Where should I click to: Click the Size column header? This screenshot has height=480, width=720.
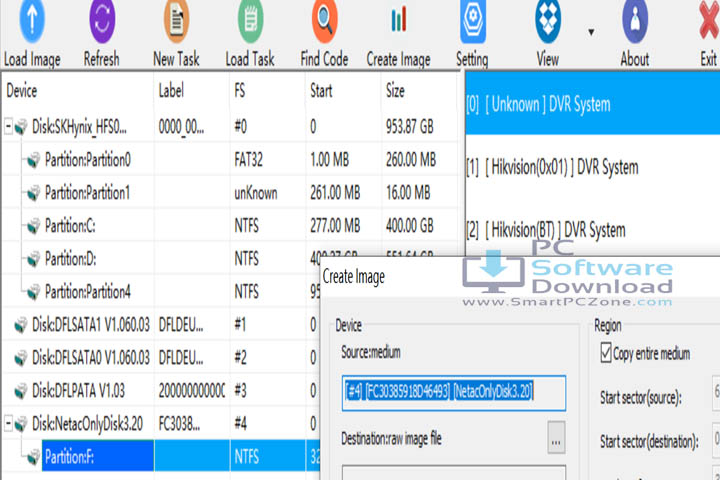[x=395, y=91]
